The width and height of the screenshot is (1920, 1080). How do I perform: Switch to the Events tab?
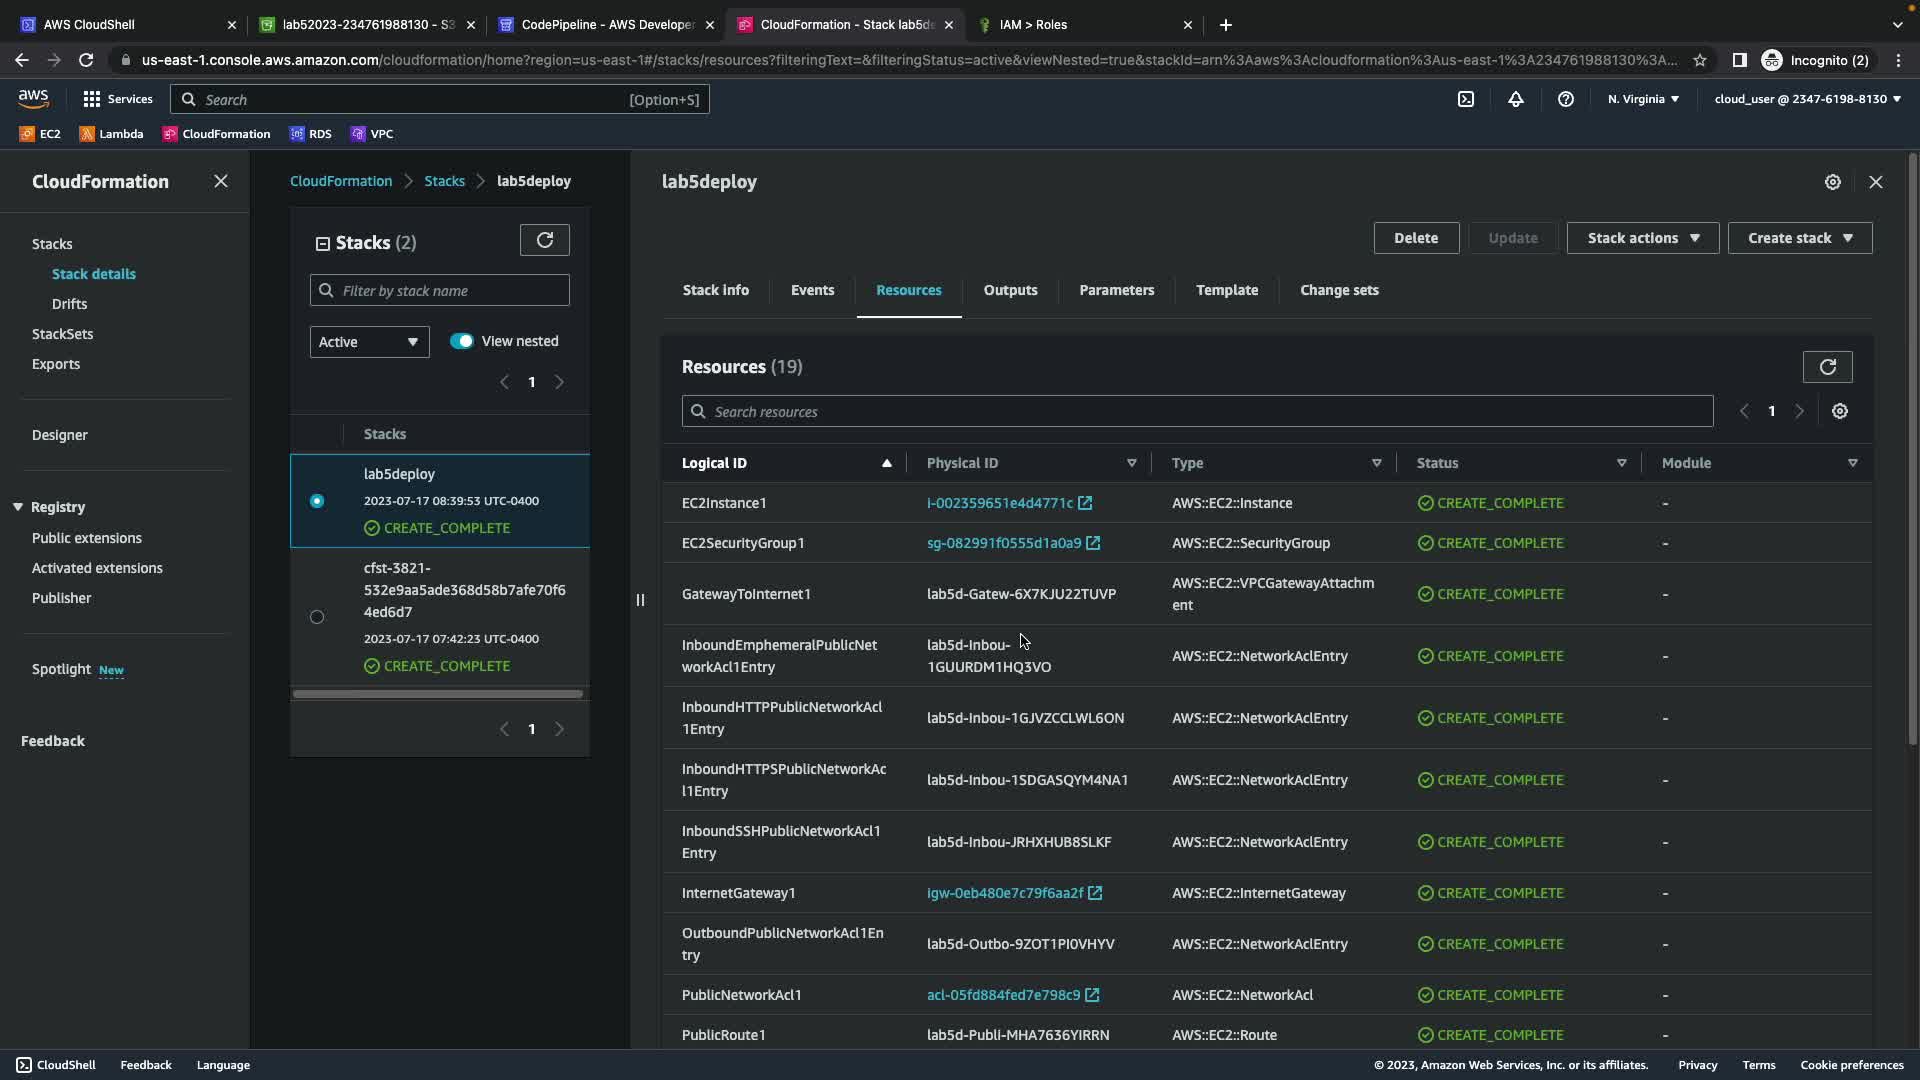tap(812, 290)
